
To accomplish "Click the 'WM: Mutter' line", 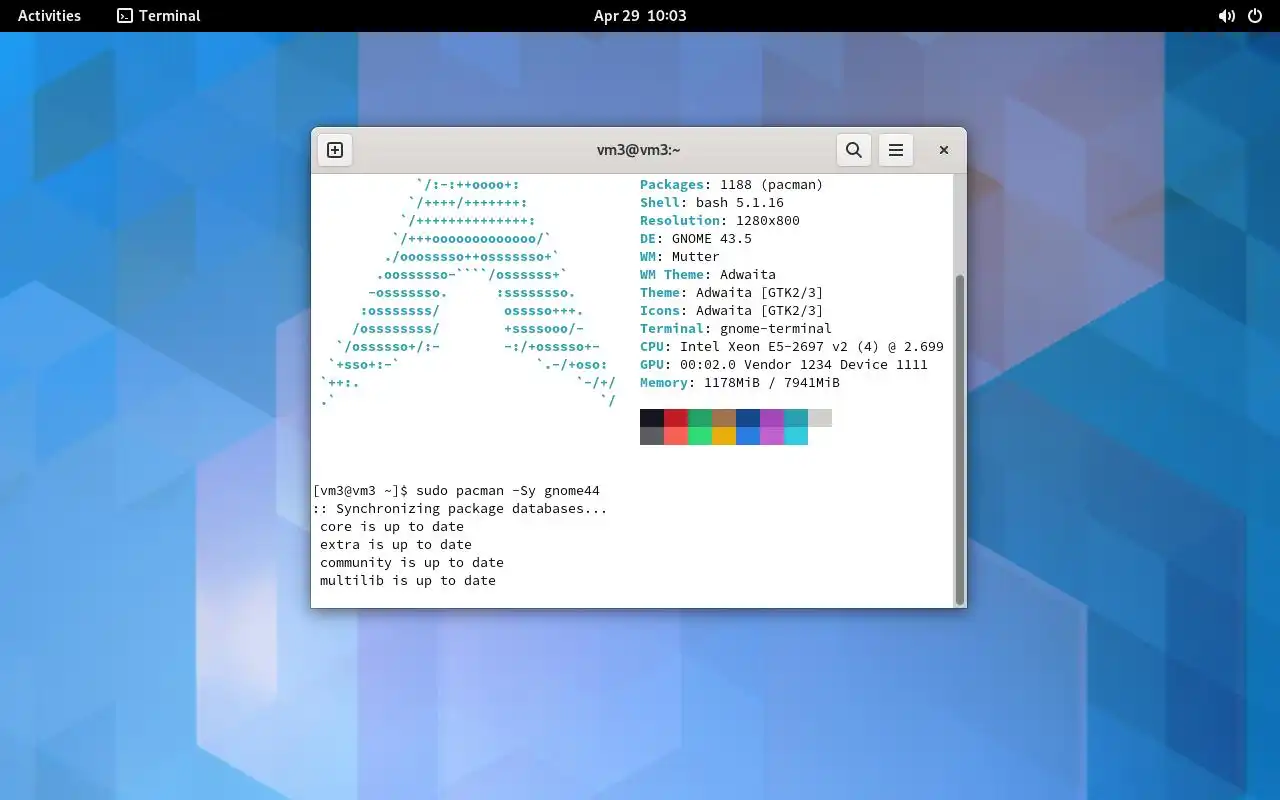I will click(x=680, y=257).
